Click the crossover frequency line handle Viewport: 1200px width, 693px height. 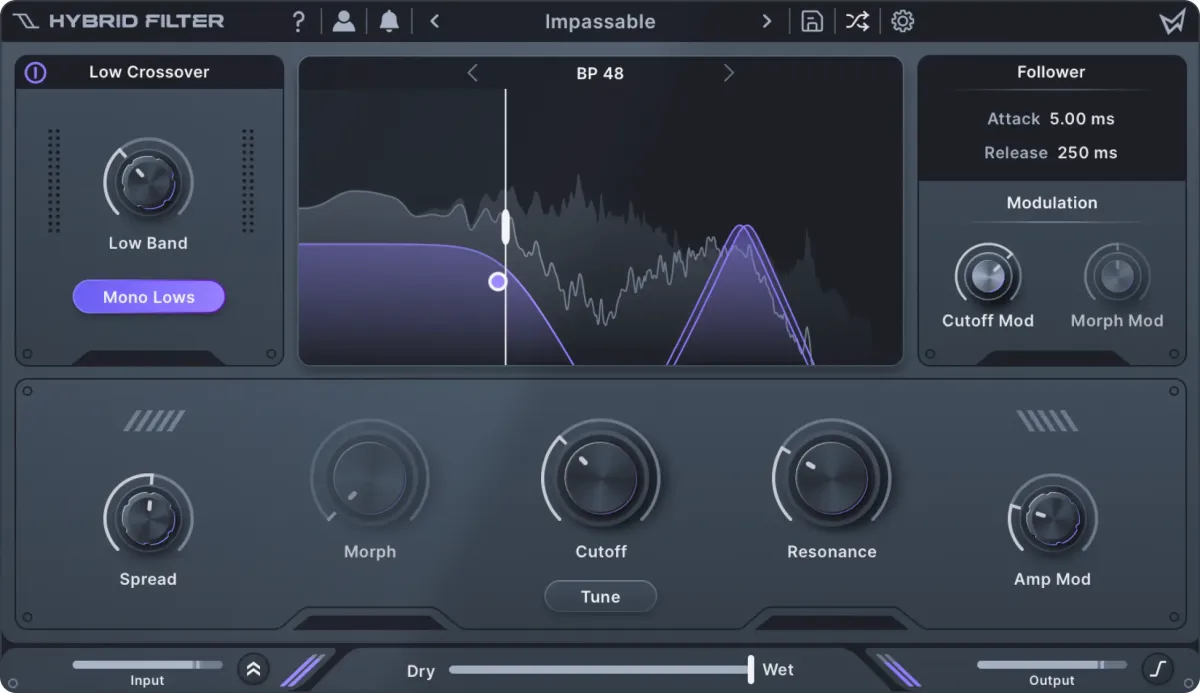pyautogui.click(x=506, y=227)
